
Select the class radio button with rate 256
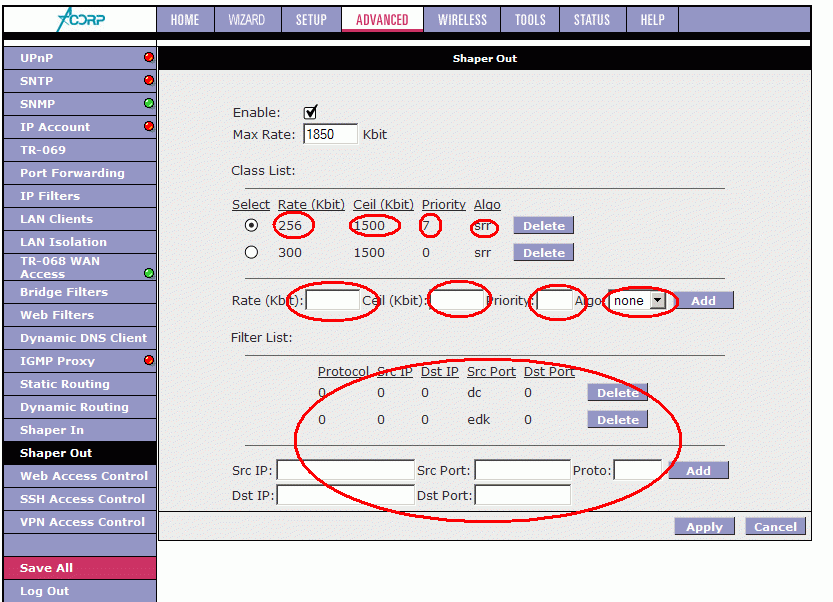pos(251,225)
